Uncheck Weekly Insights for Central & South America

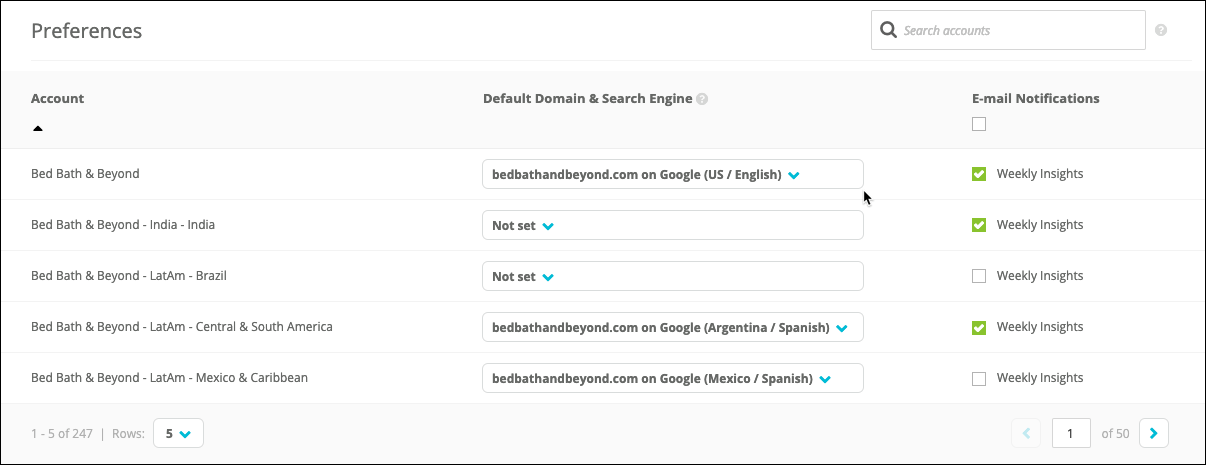click(979, 327)
